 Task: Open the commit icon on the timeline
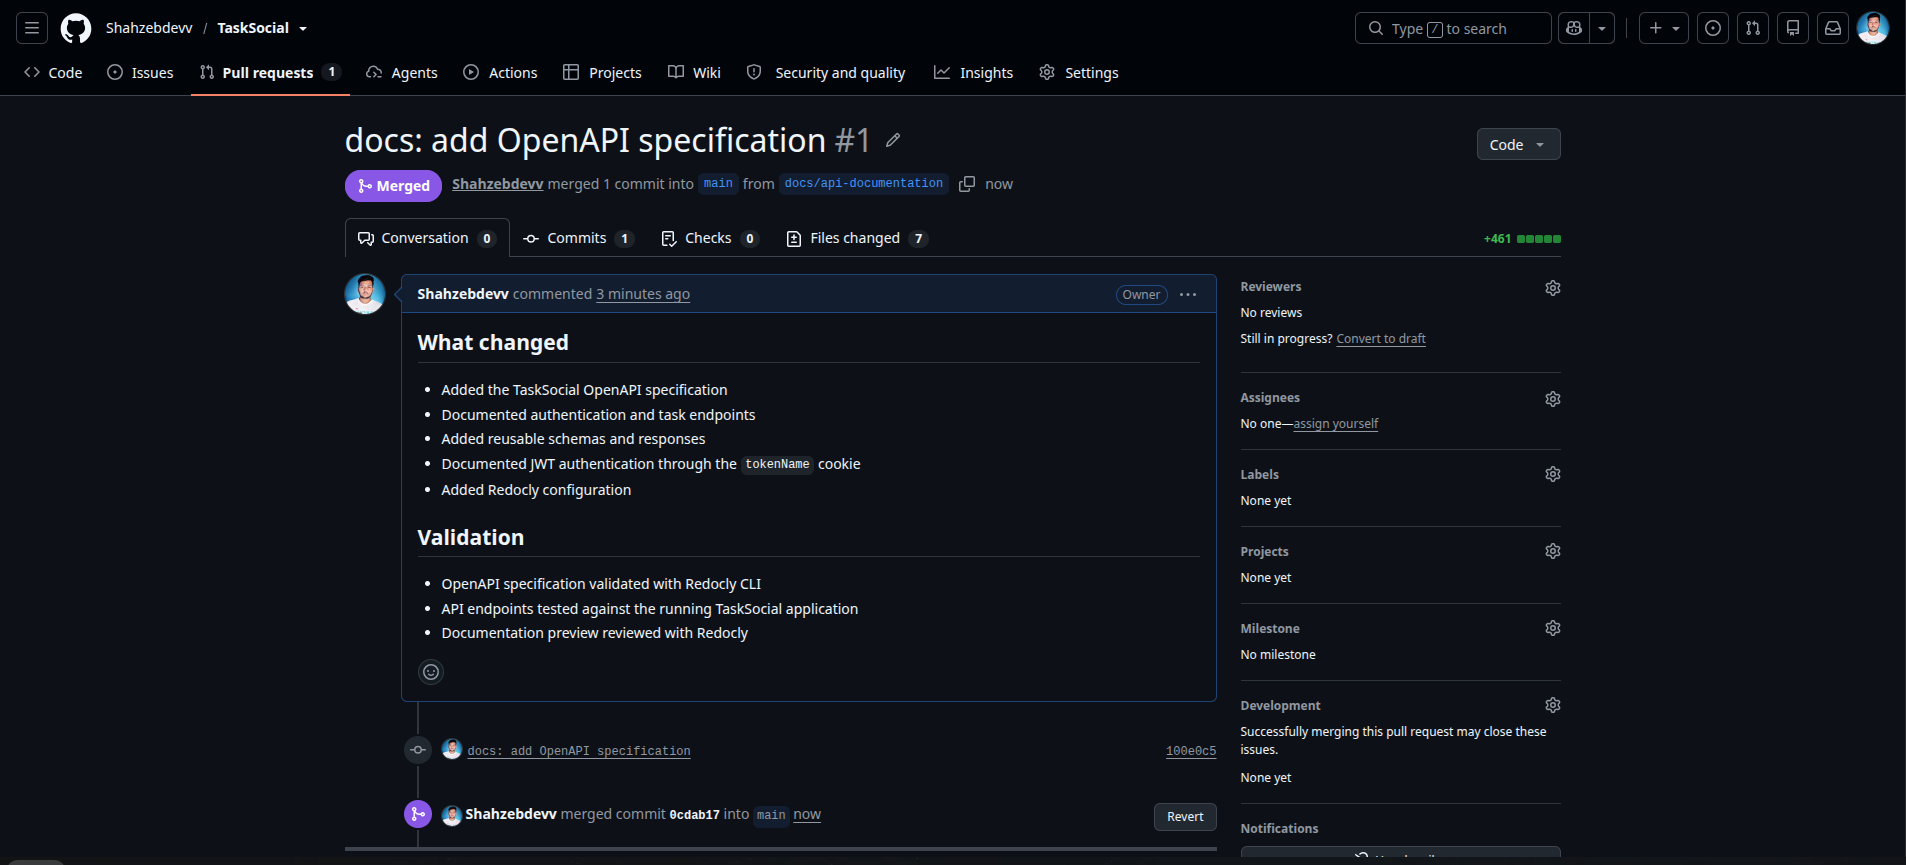(418, 750)
